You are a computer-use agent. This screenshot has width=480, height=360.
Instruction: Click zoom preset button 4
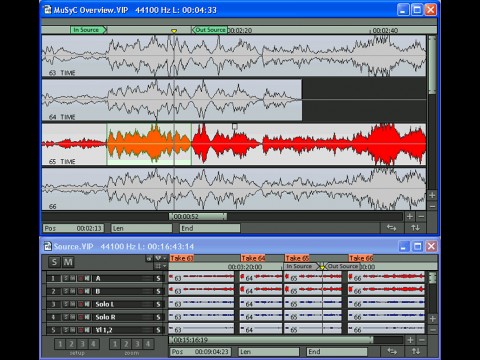pyautogui.click(x=148, y=344)
